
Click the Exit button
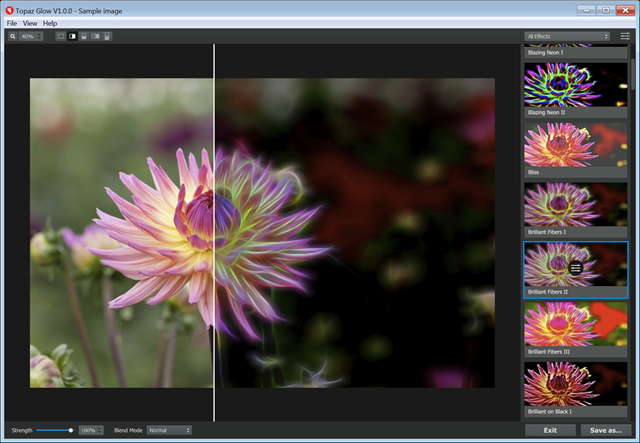(550, 430)
